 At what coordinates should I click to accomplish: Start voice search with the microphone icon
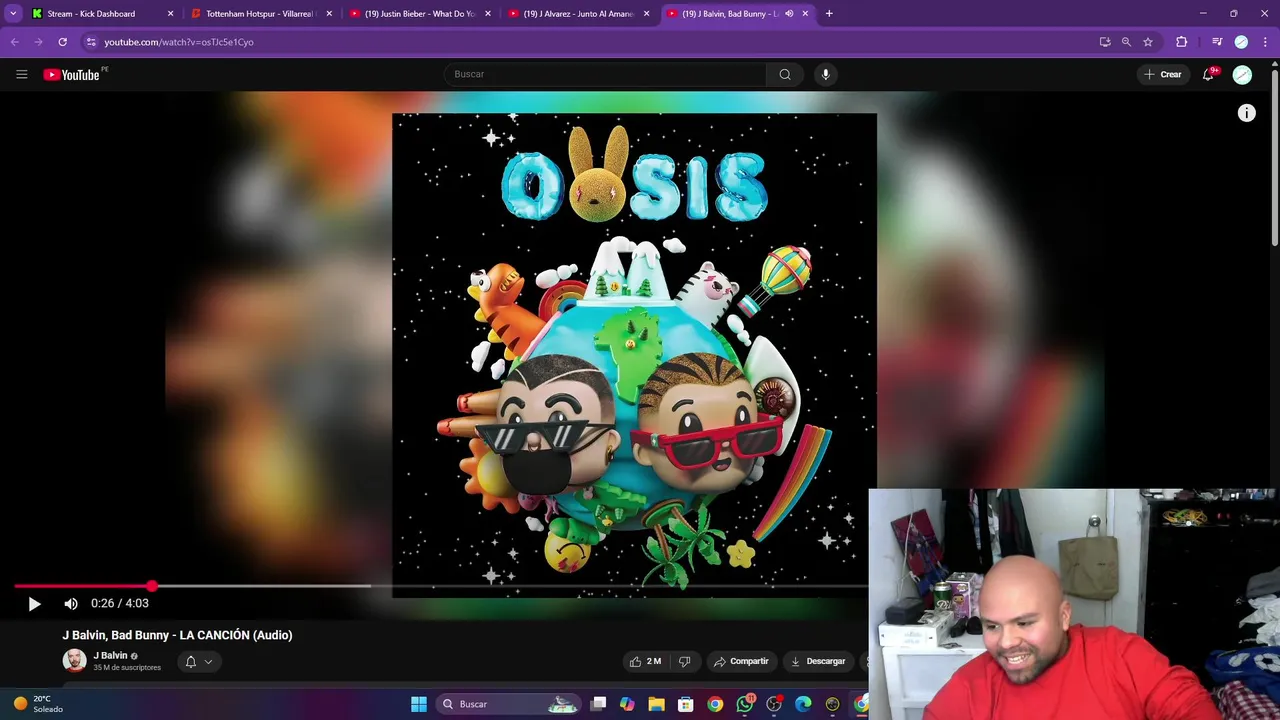click(x=825, y=74)
